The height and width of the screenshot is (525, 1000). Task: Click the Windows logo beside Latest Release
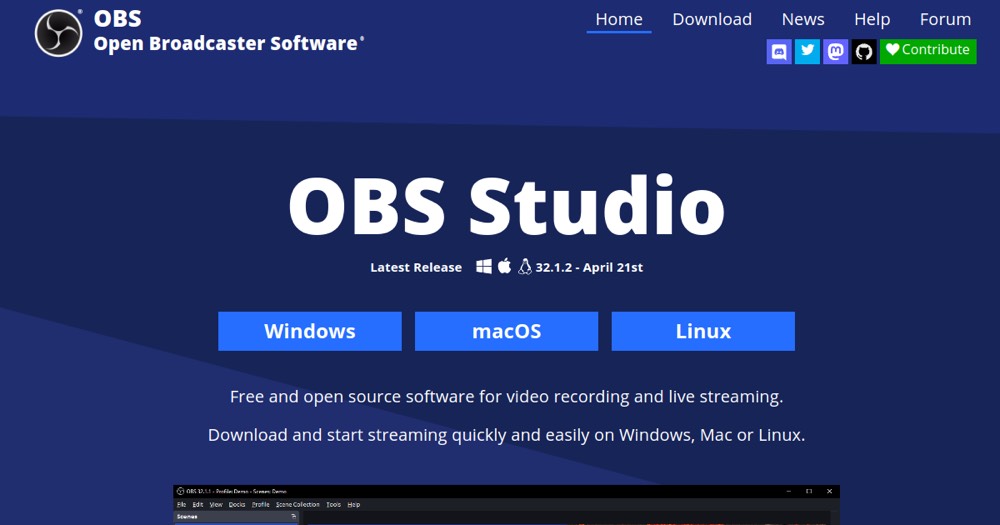[484, 267]
